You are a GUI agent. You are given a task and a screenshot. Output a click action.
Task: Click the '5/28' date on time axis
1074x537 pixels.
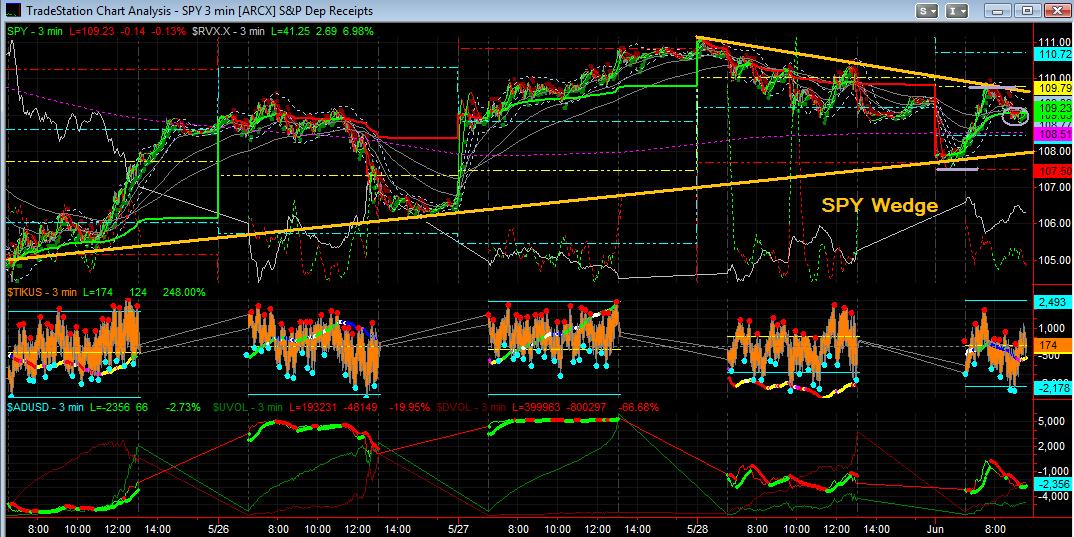click(x=697, y=529)
